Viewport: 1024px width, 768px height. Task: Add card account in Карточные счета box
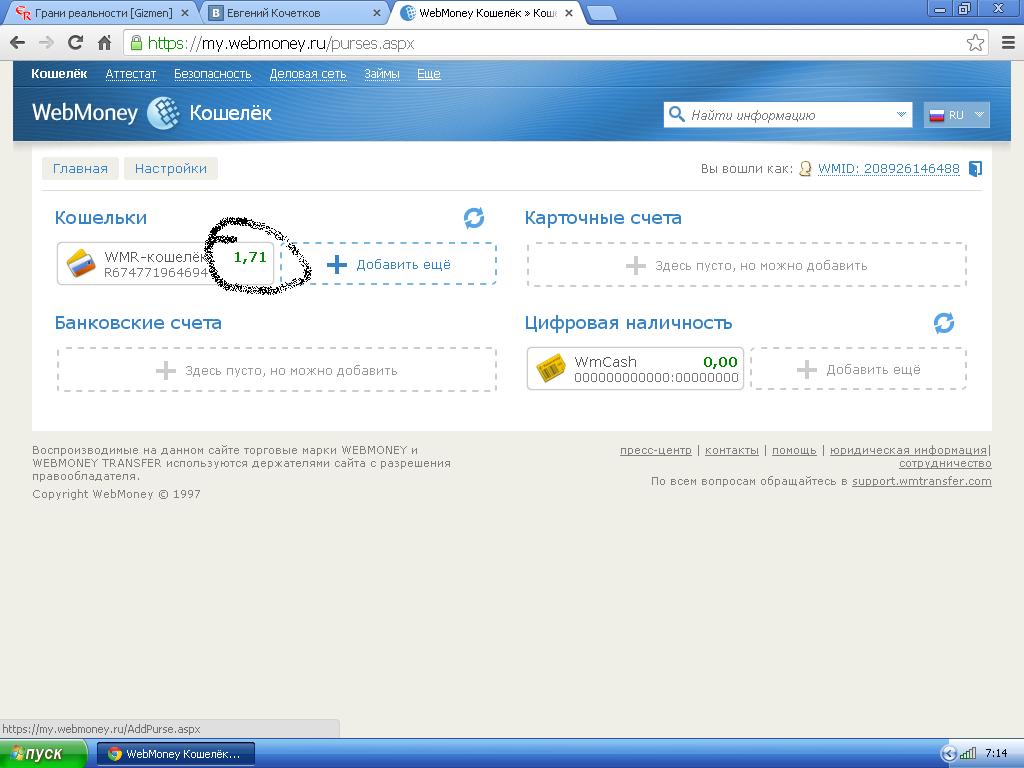pos(746,265)
